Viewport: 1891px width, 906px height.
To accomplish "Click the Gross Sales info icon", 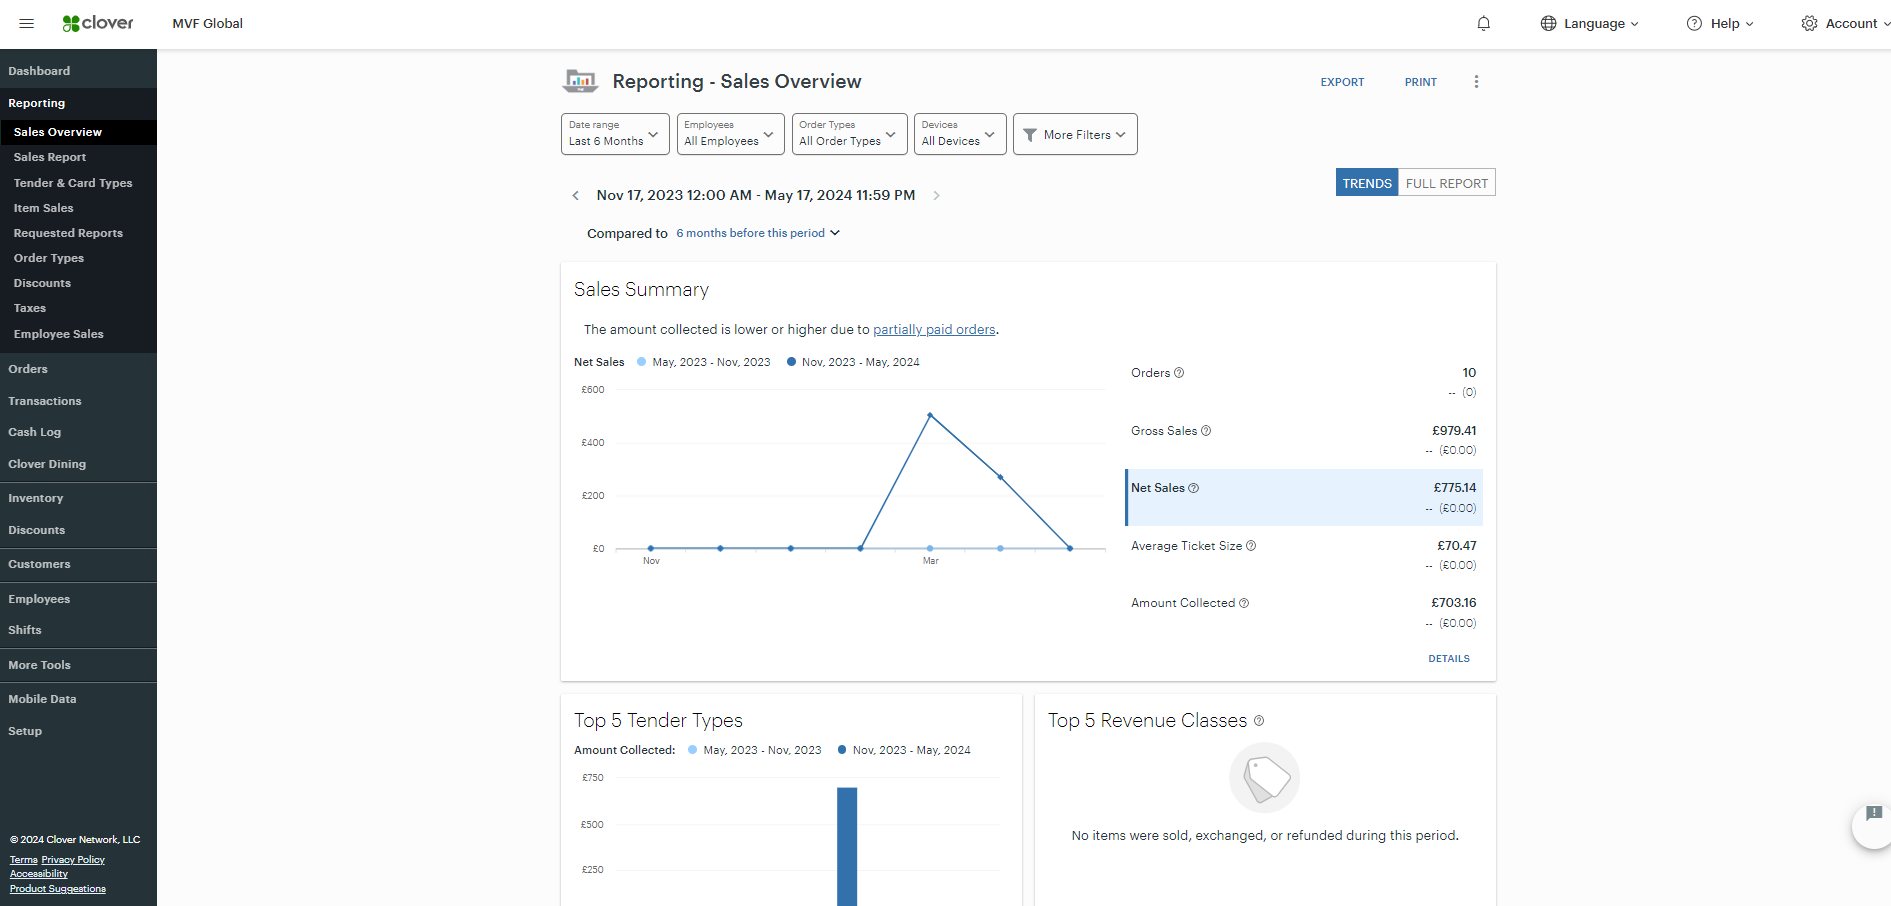I will pos(1206,430).
